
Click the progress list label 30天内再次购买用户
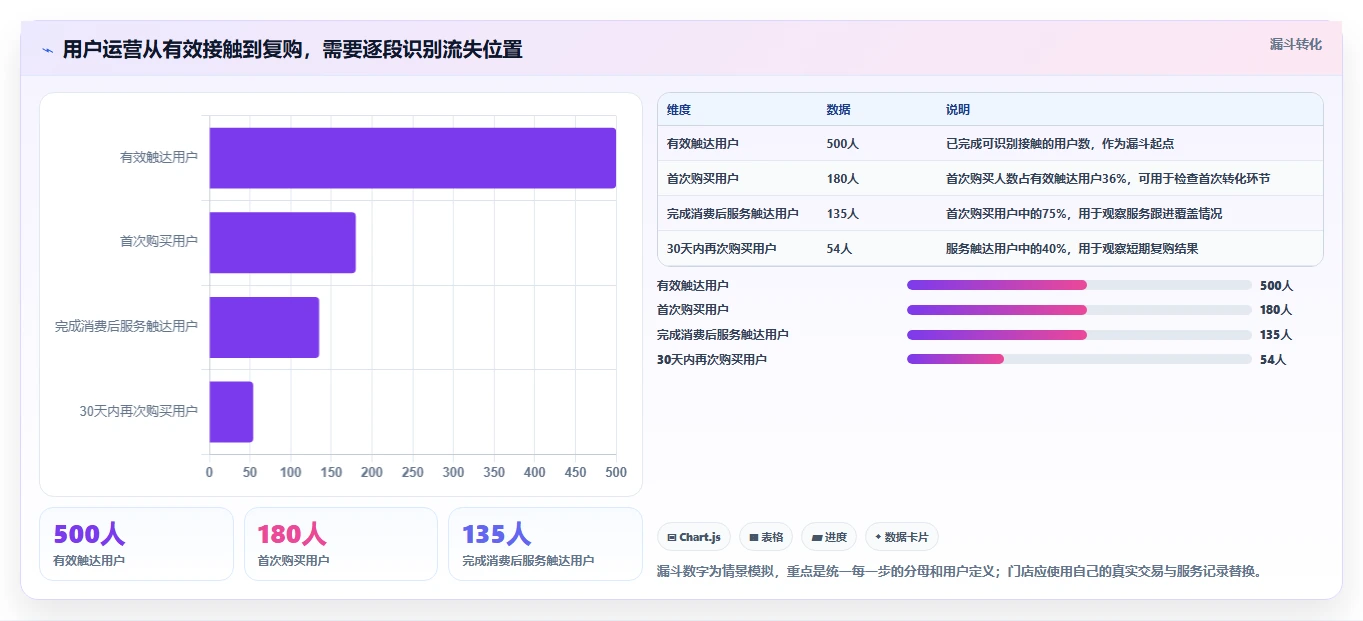coord(712,359)
